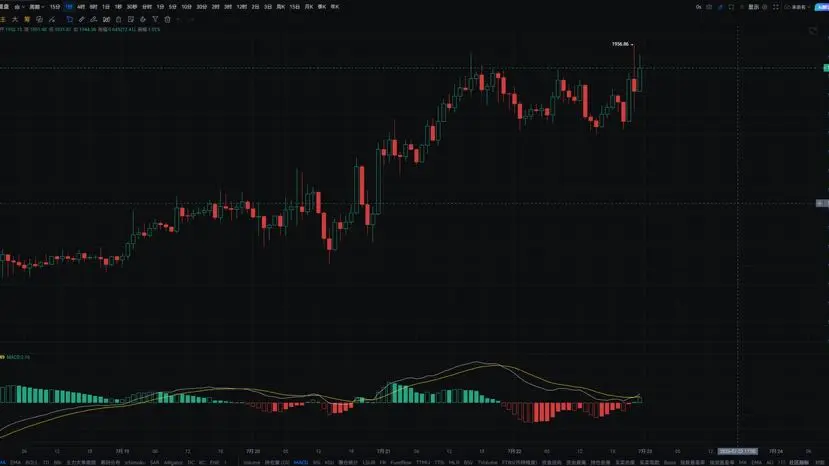Click the 主 chart toolbar icon
Screen dimensions: 829x466
pyautogui.click(x=3, y=19)
